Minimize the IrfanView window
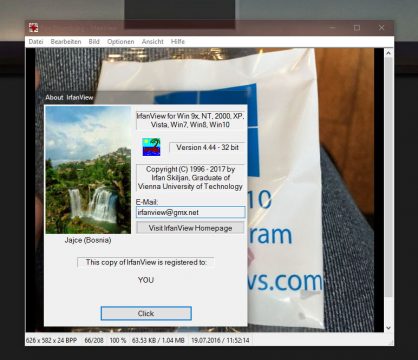The height and width of the screenshot is (360, 418). pyautogui.click(x=332, y=28)
